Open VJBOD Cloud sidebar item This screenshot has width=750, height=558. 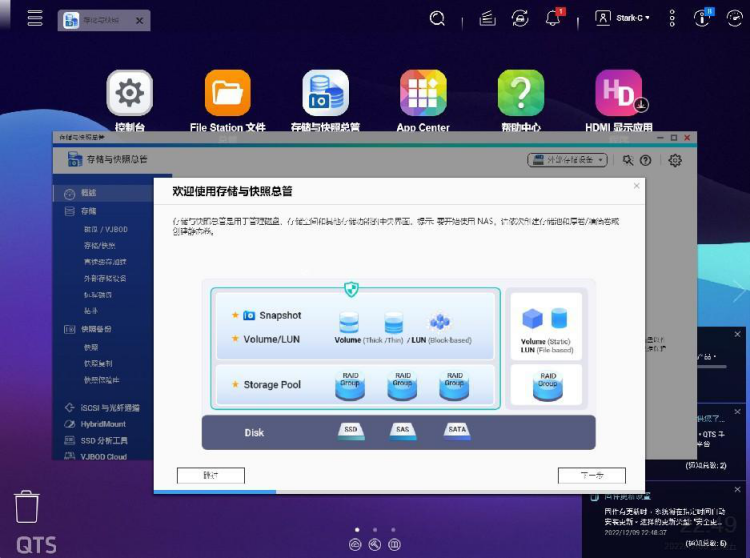96,456
